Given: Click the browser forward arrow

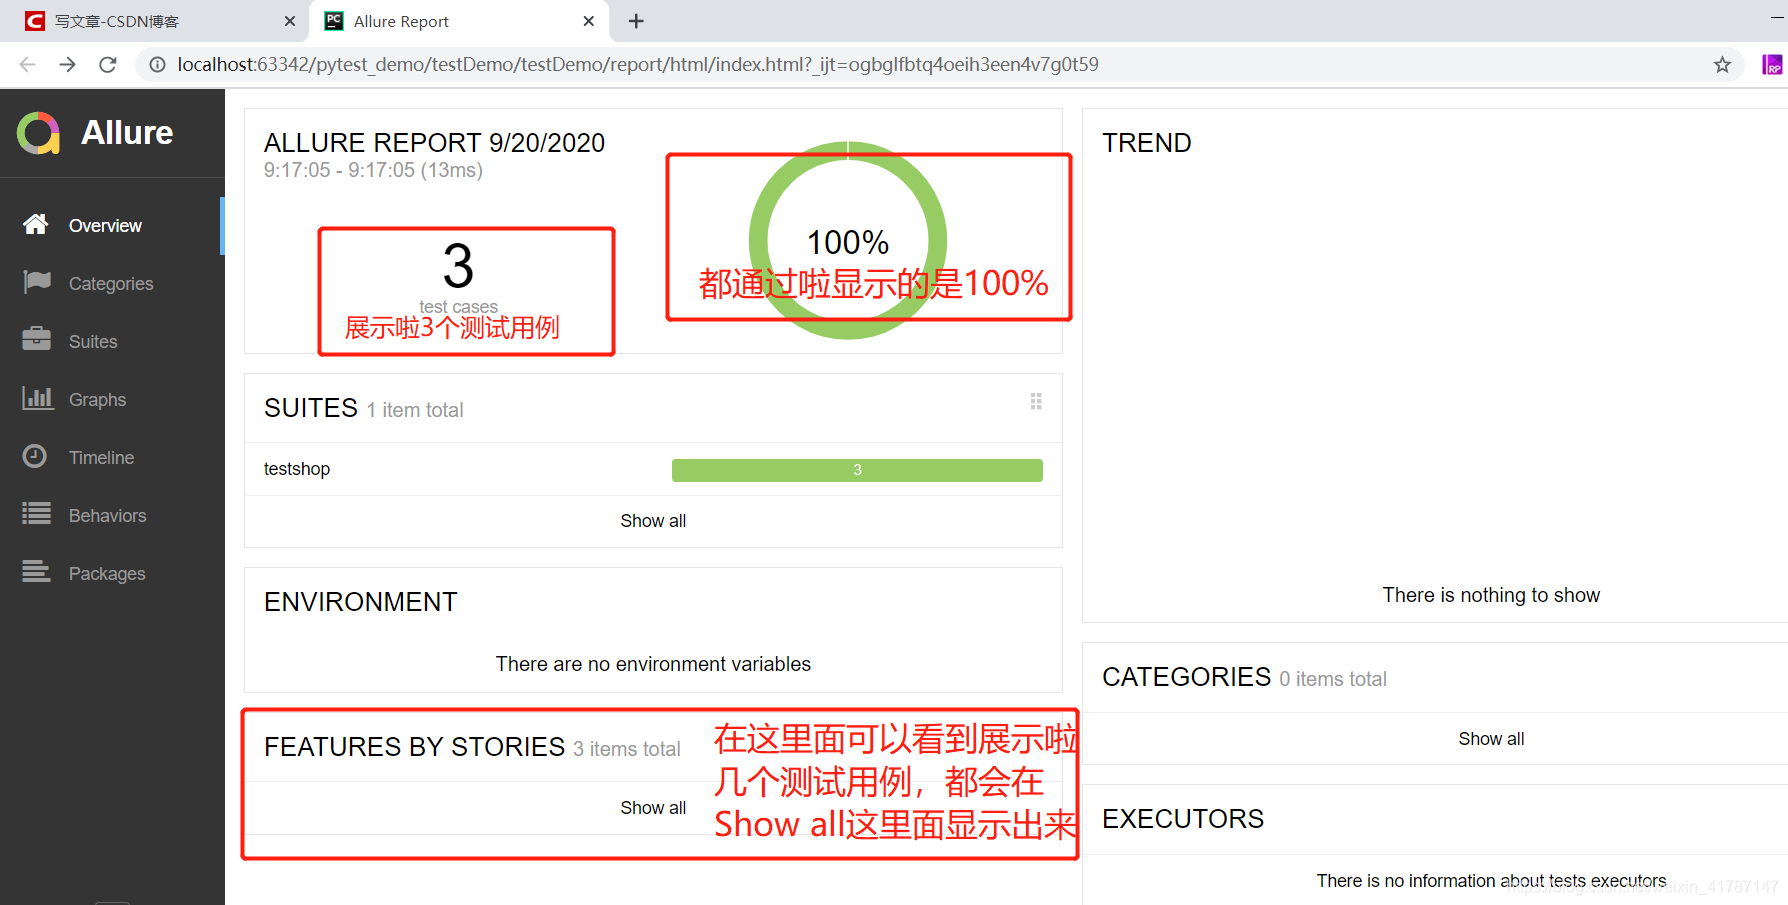Looking at the screenshot, I should 67,65.
